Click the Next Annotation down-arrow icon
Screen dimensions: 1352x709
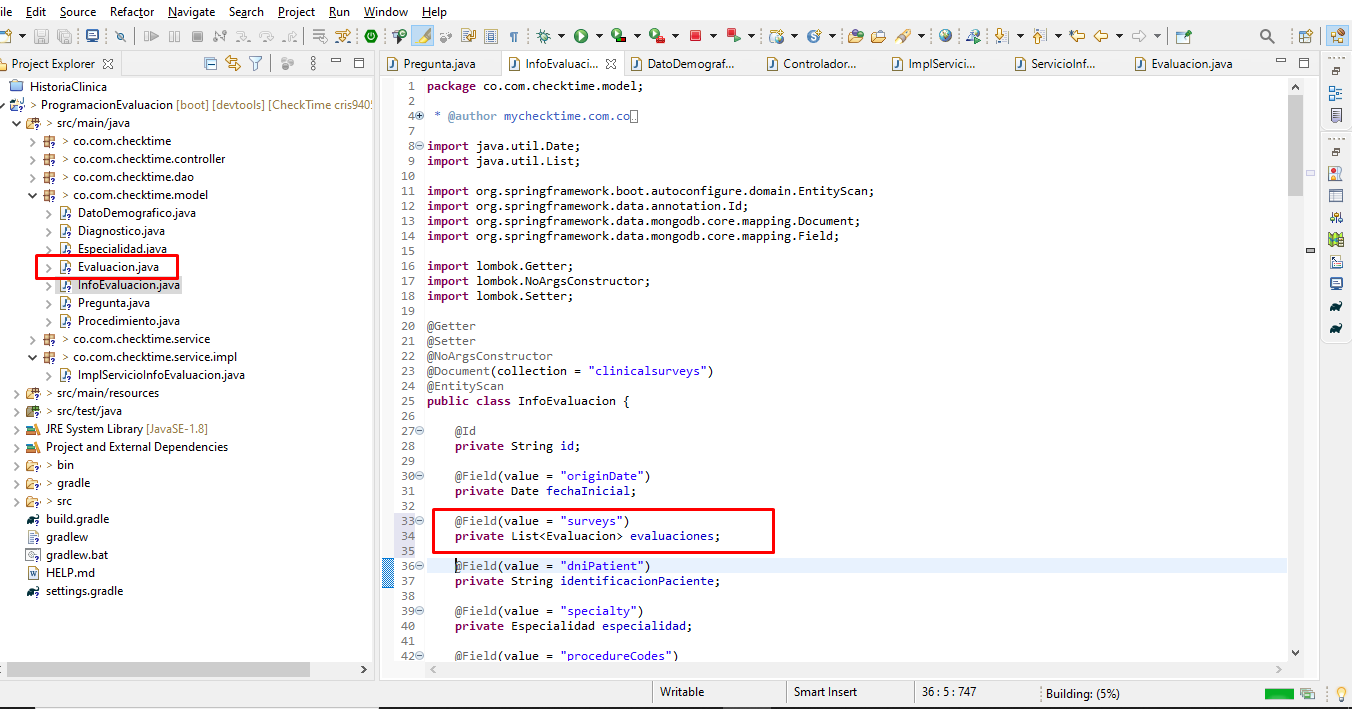tap(1001, 36)
